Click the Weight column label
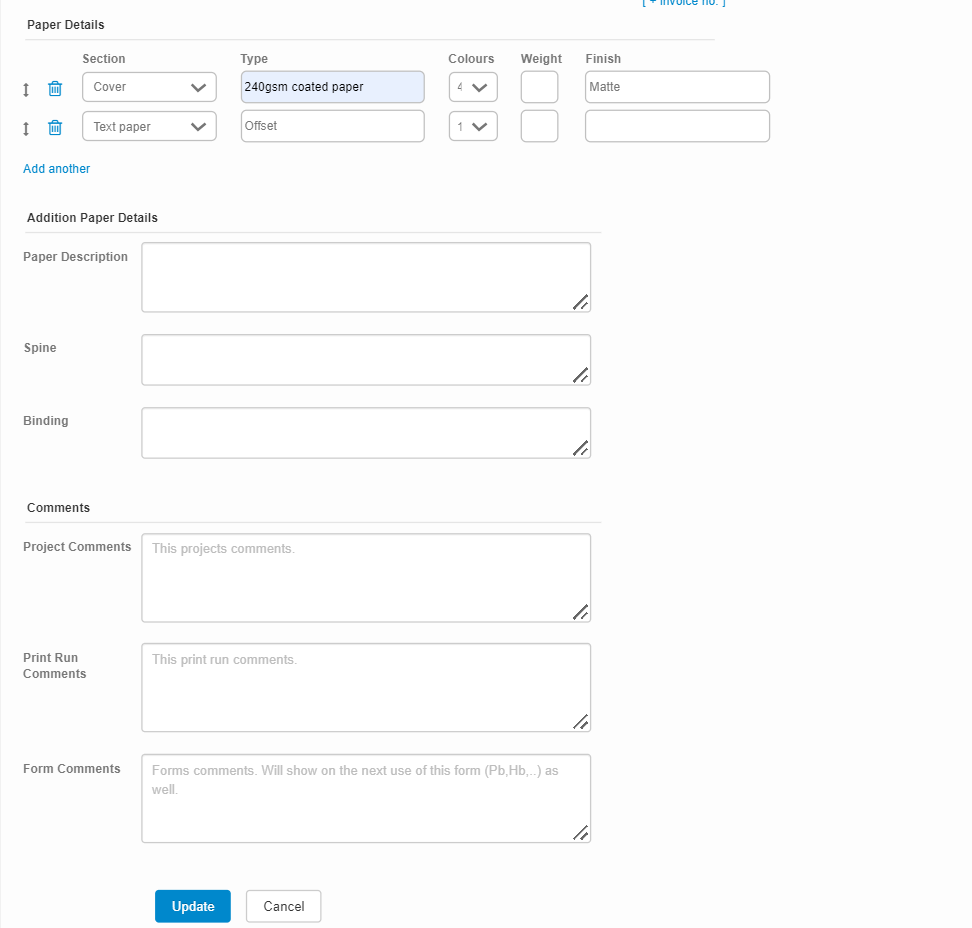 pos(541,59)
